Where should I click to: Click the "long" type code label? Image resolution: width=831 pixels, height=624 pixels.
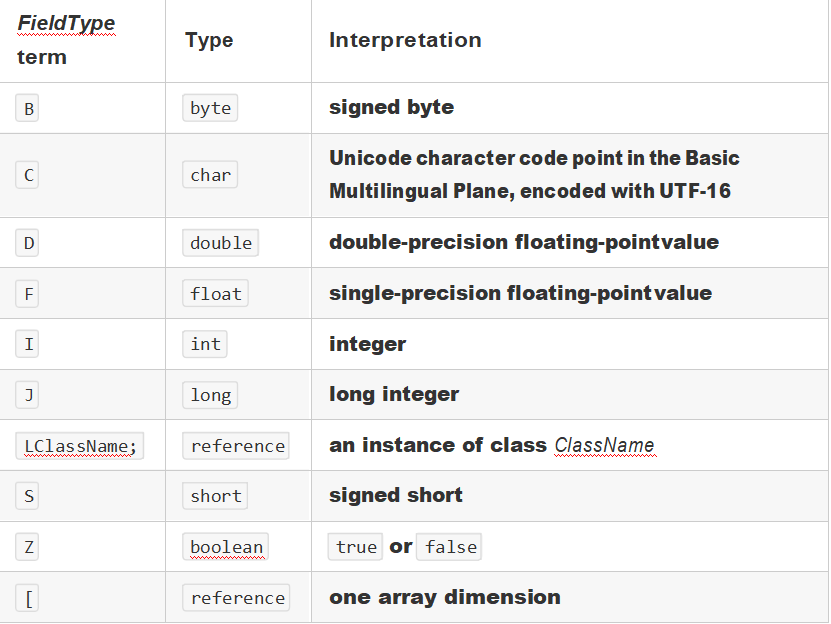point(210,395)
